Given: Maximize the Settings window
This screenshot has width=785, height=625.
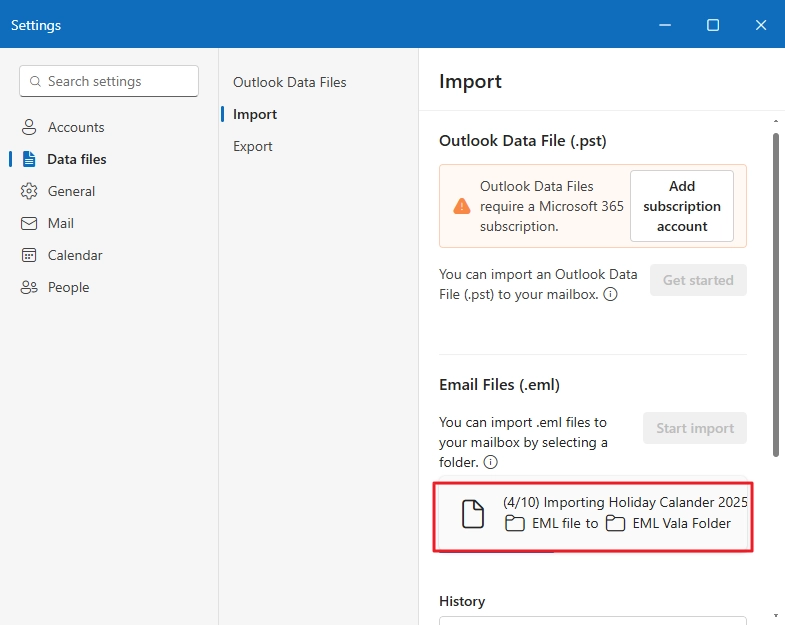Looking at the screenshot, I should coord(713,25).
